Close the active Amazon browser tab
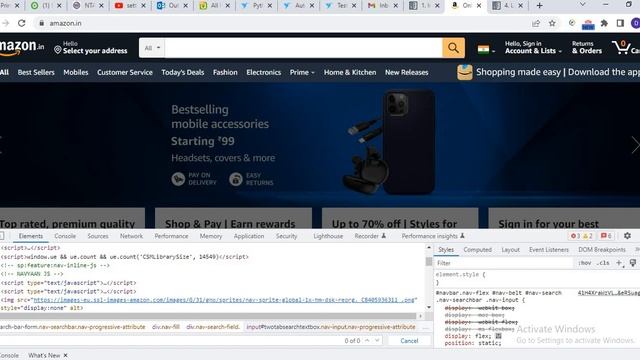Screen dimensions: 640x360 pyautogui.click(x=479, y=6)
